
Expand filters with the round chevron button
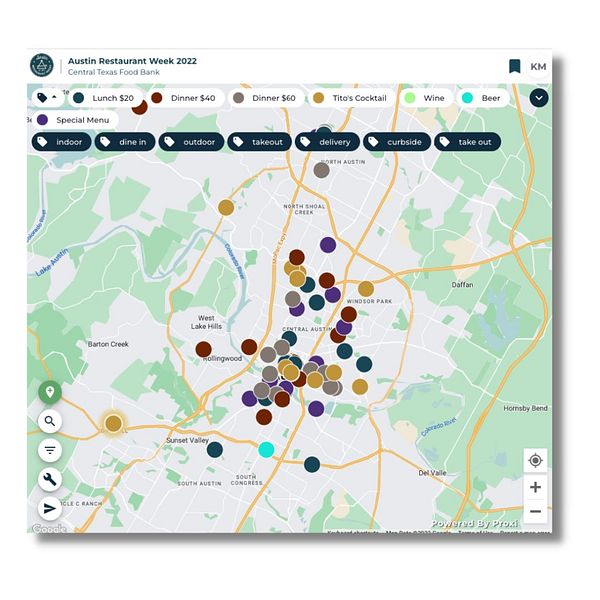[x=539, y=98]
